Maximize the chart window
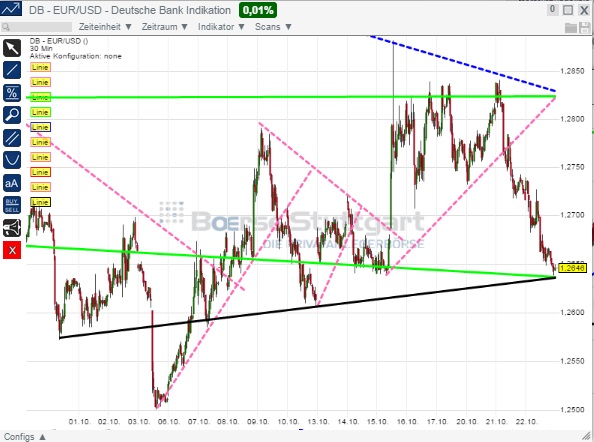Image resolution: width=594 pixels, height=442 pixels. (x=567, y=10)
